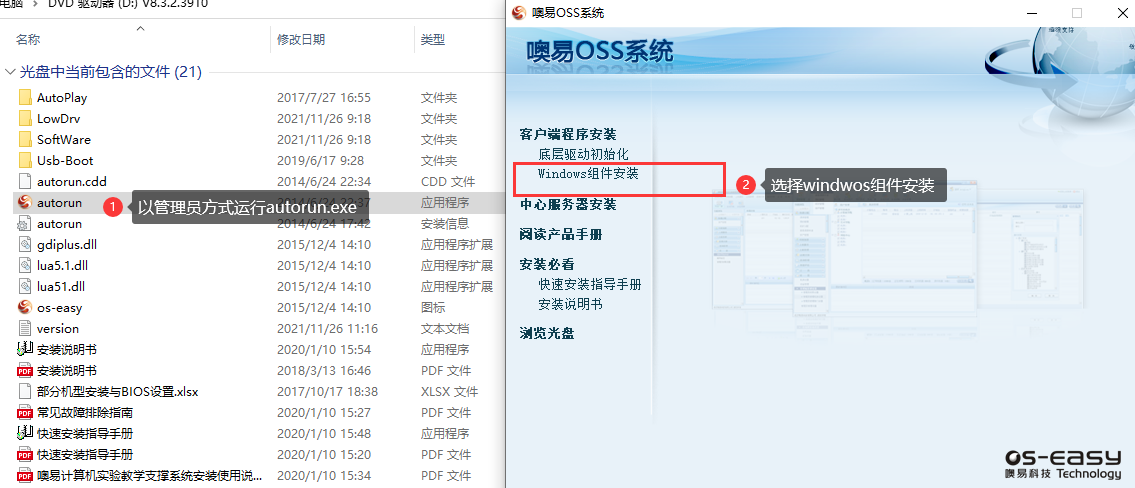Click 底层驱动初始化 link
This screenshot has height=488, width=1135.
tap(583, 154)
